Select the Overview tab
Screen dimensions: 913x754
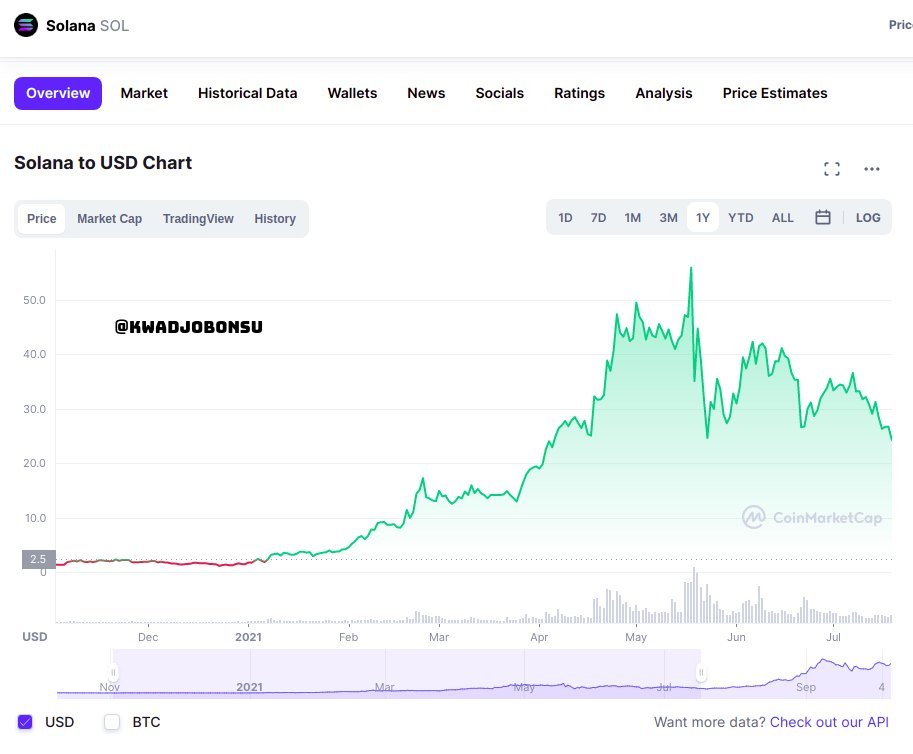pos(58,93)
